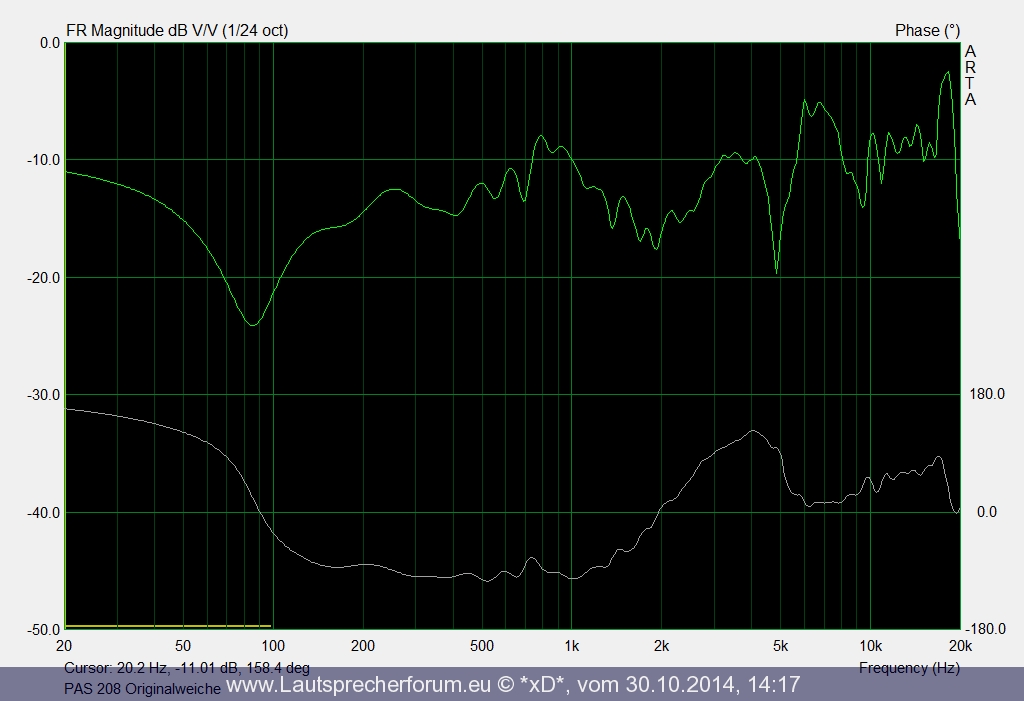The height and width of the screenshot is (701, 1024).
Task: Click the 180.0 phase axis label
Action: [986, 394]
